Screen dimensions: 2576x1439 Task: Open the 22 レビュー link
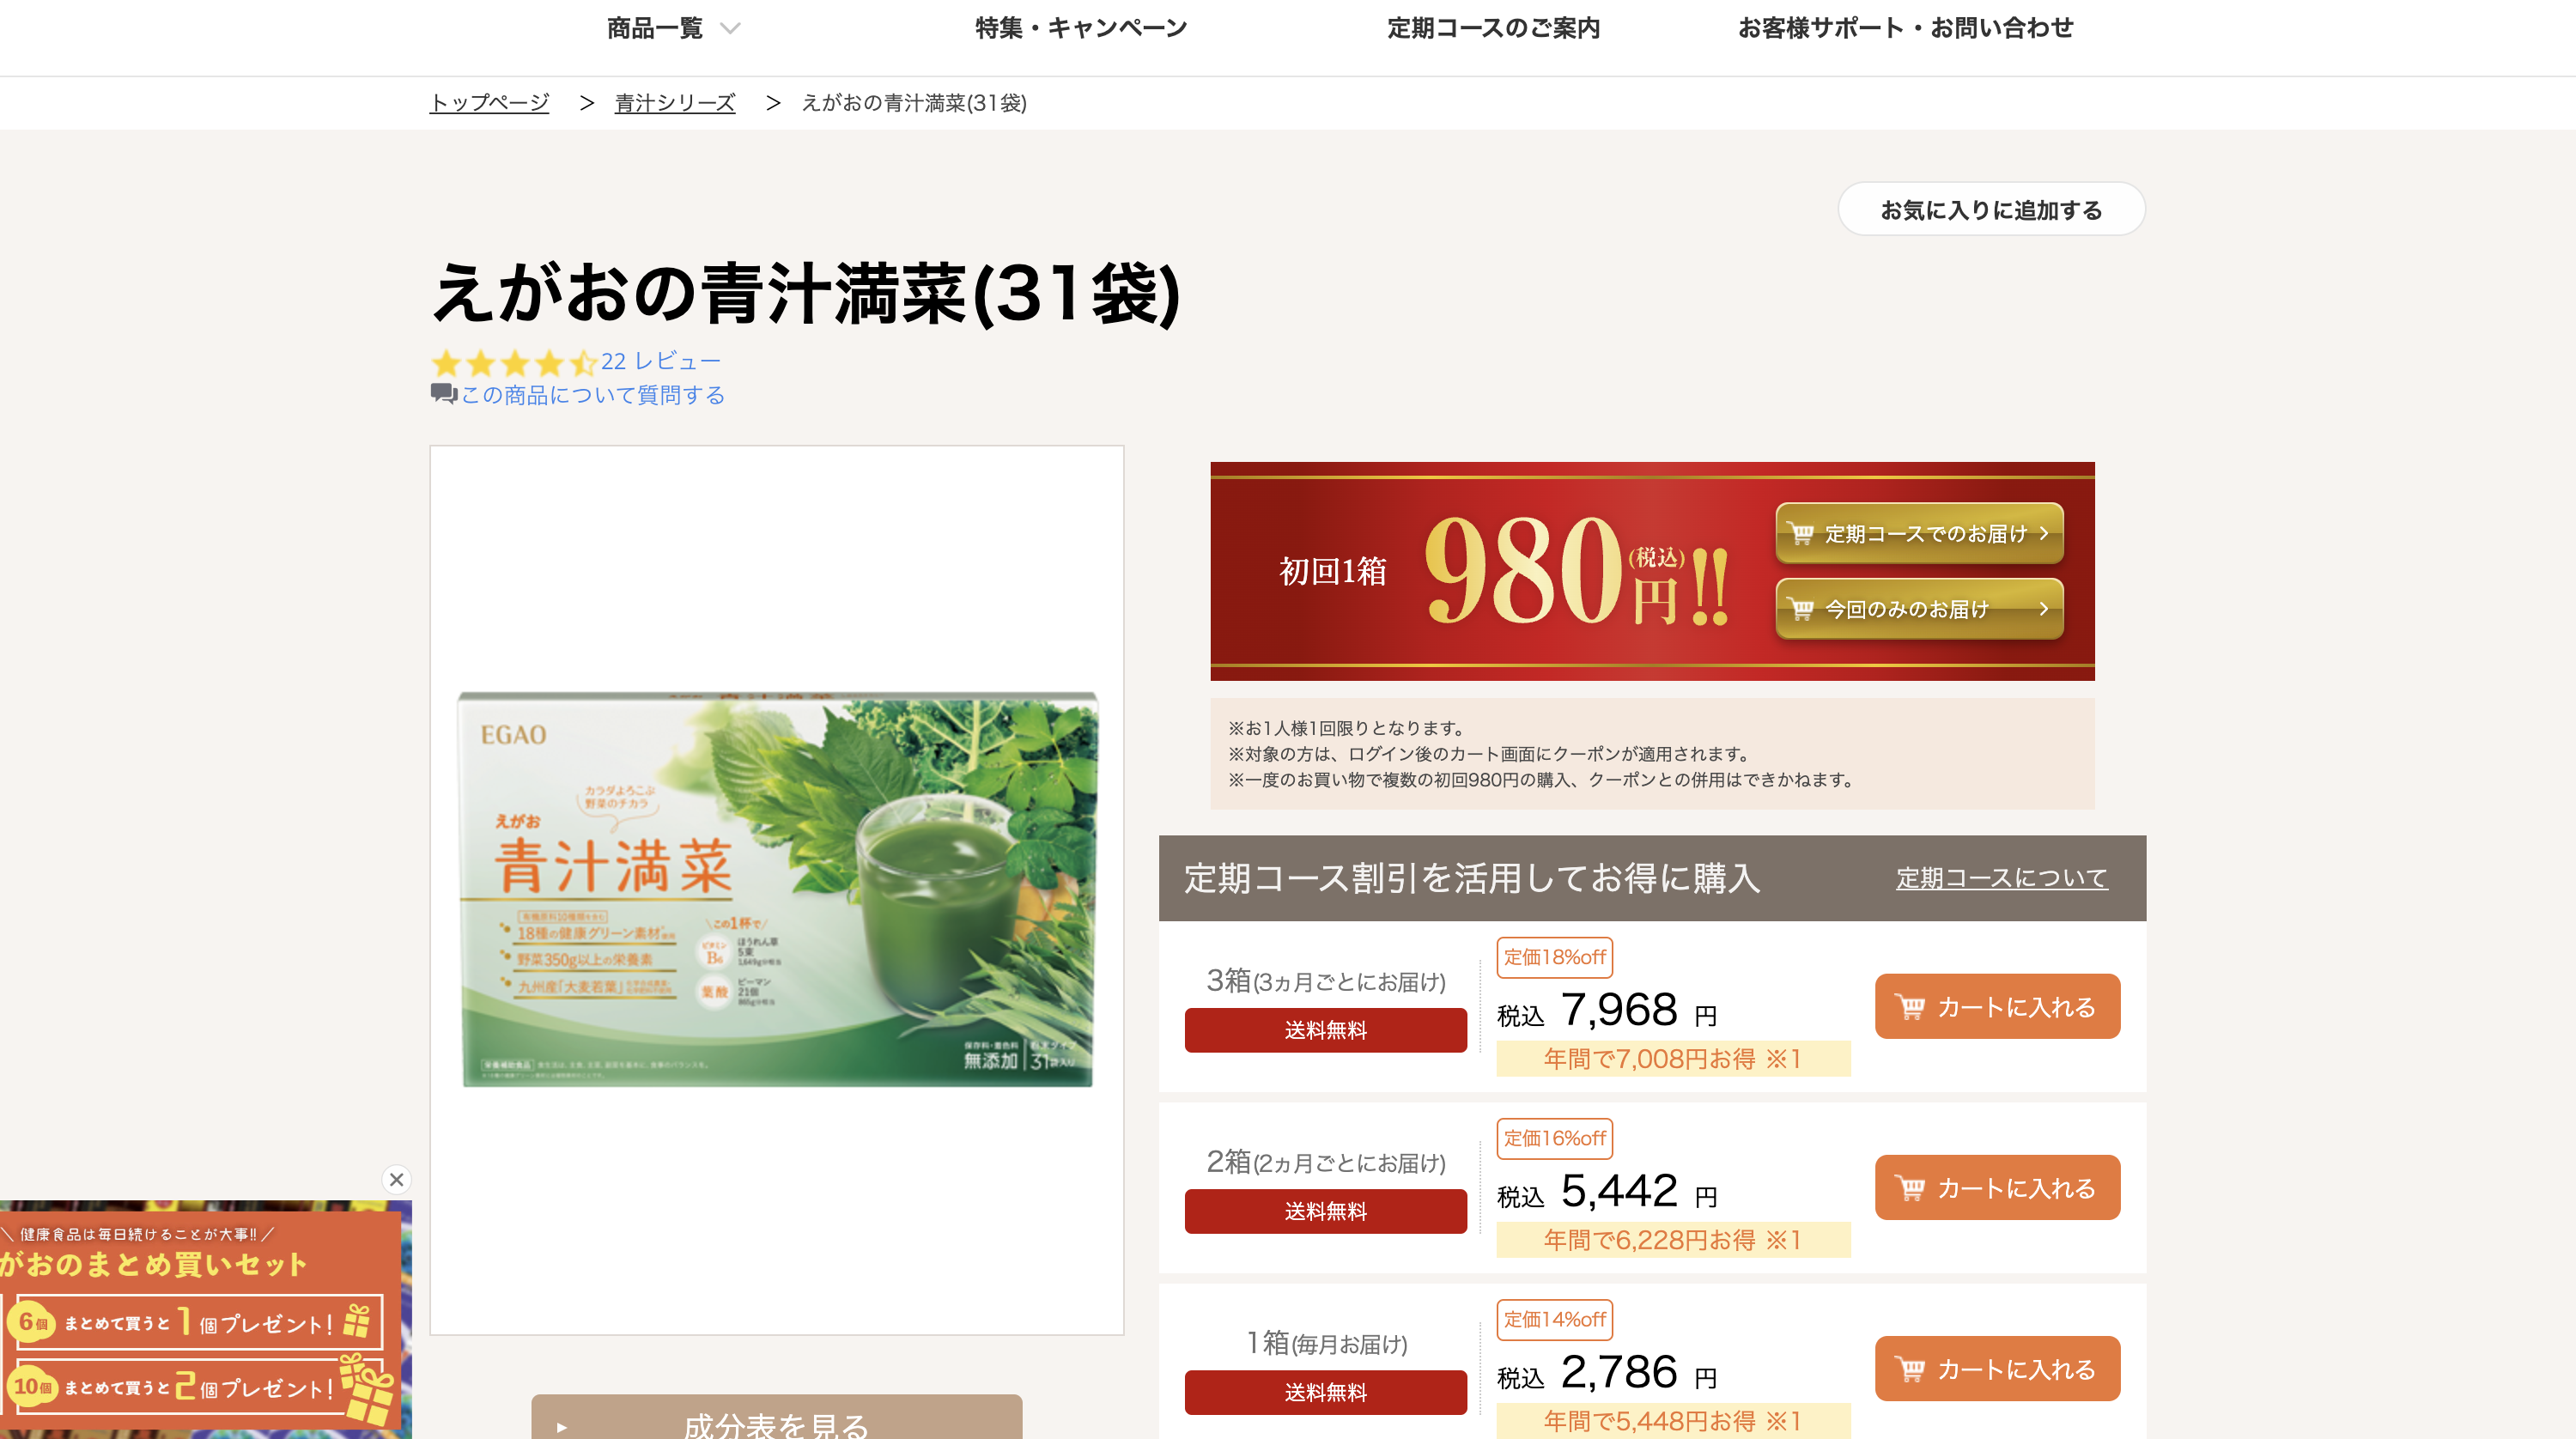[660, 361]
